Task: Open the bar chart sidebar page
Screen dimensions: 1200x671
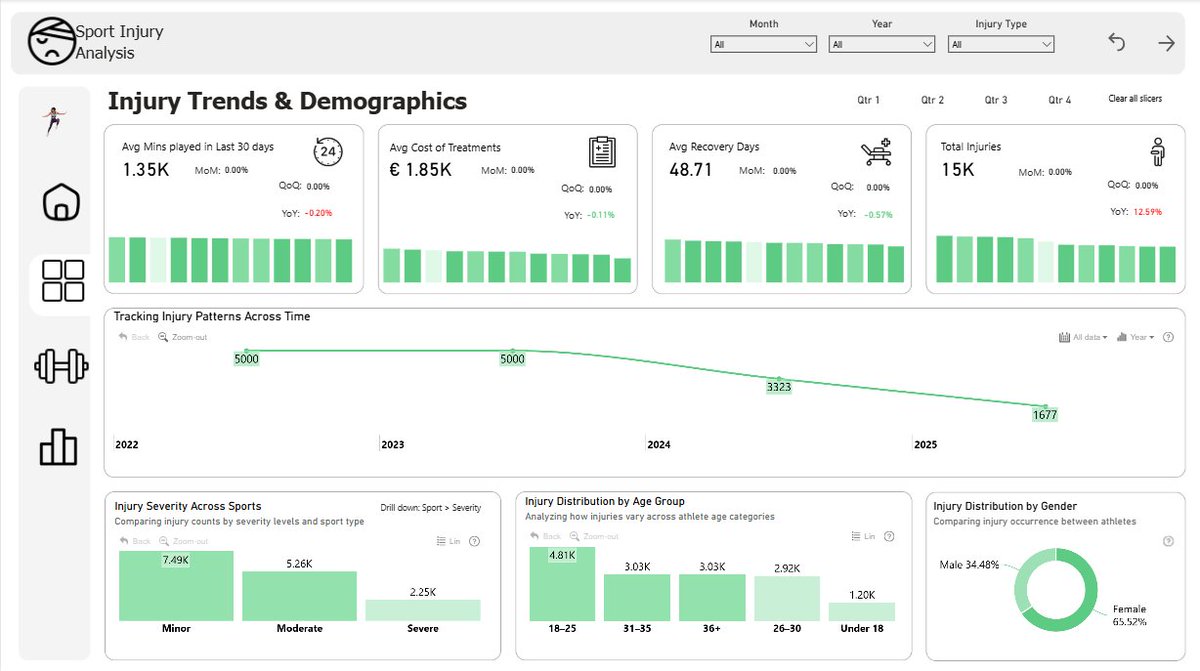Action: (58, 446)
